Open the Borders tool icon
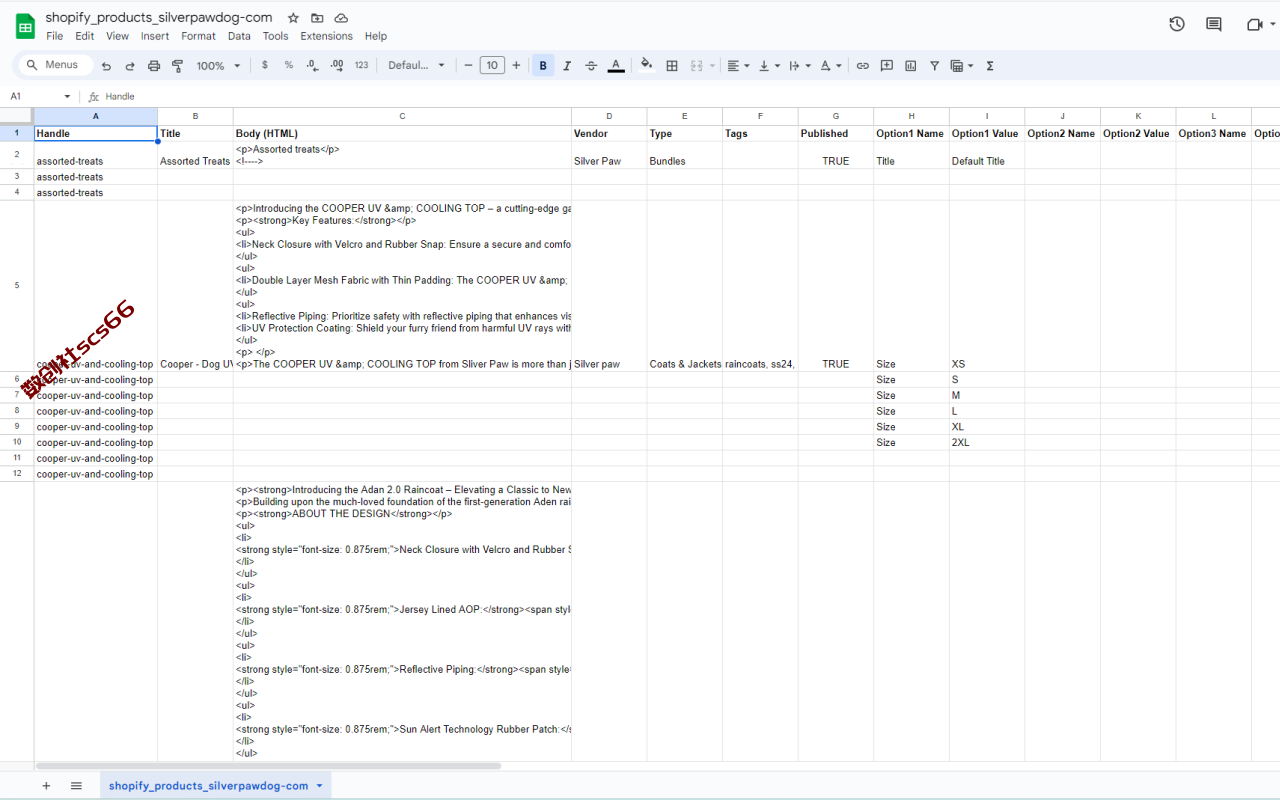Screen dimensions: 1280x800 672,66
